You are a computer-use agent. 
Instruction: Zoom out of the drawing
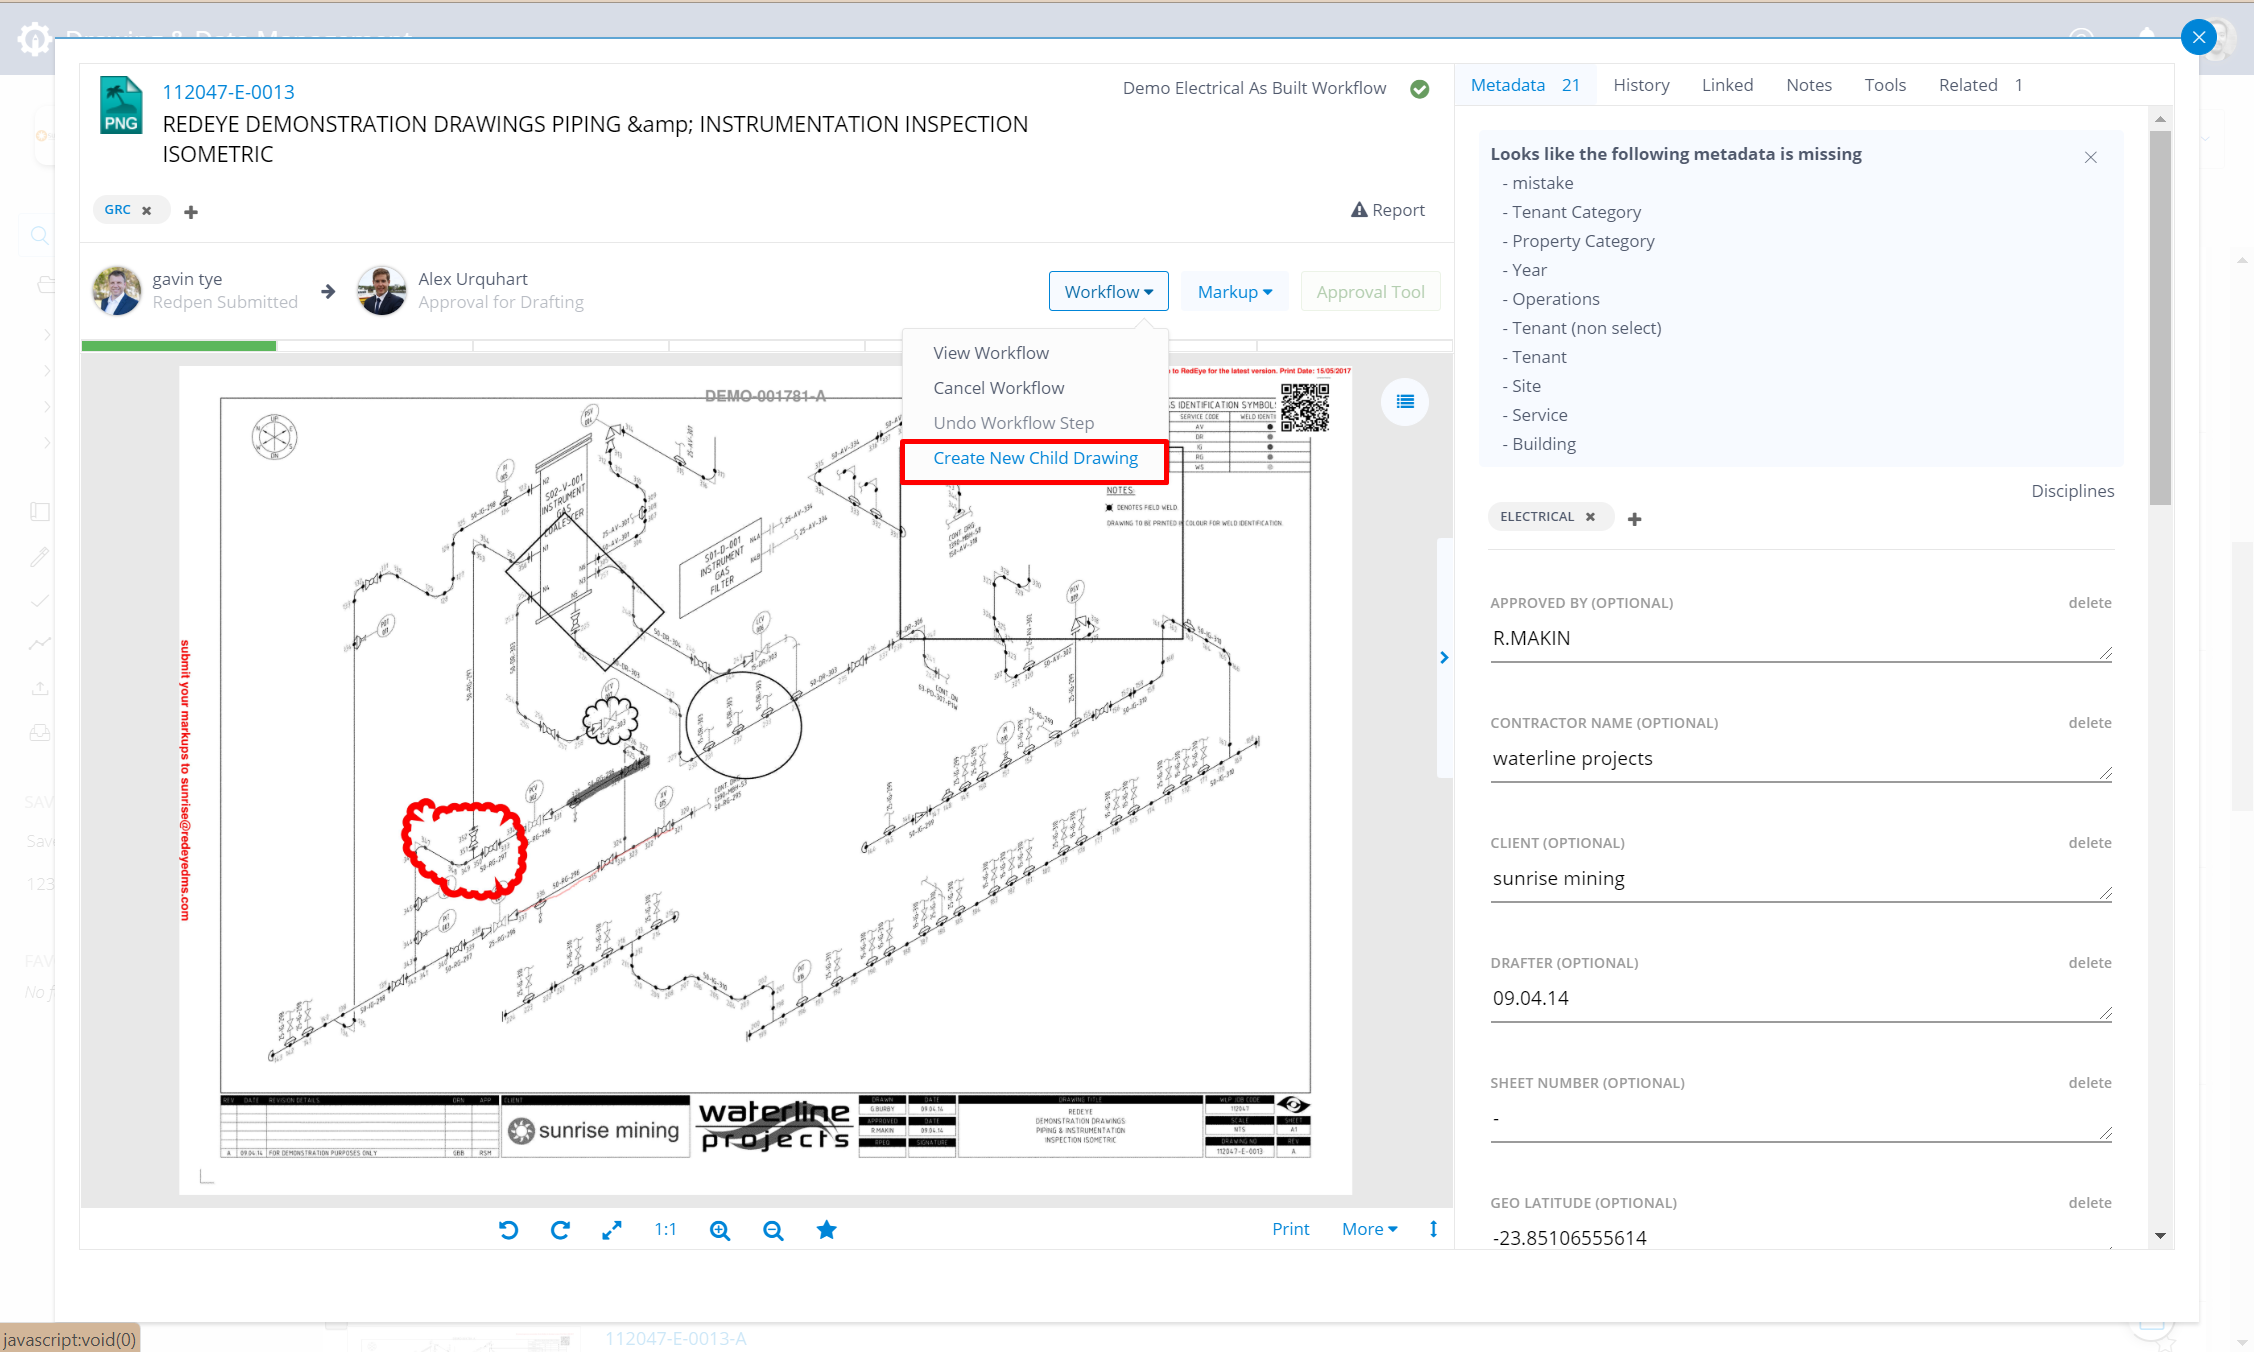click(773, 1230)
